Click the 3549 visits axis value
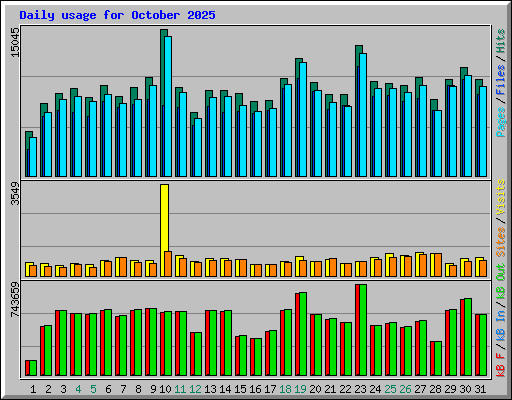Screen dimensions: 512x400 [x=15, y=193]
